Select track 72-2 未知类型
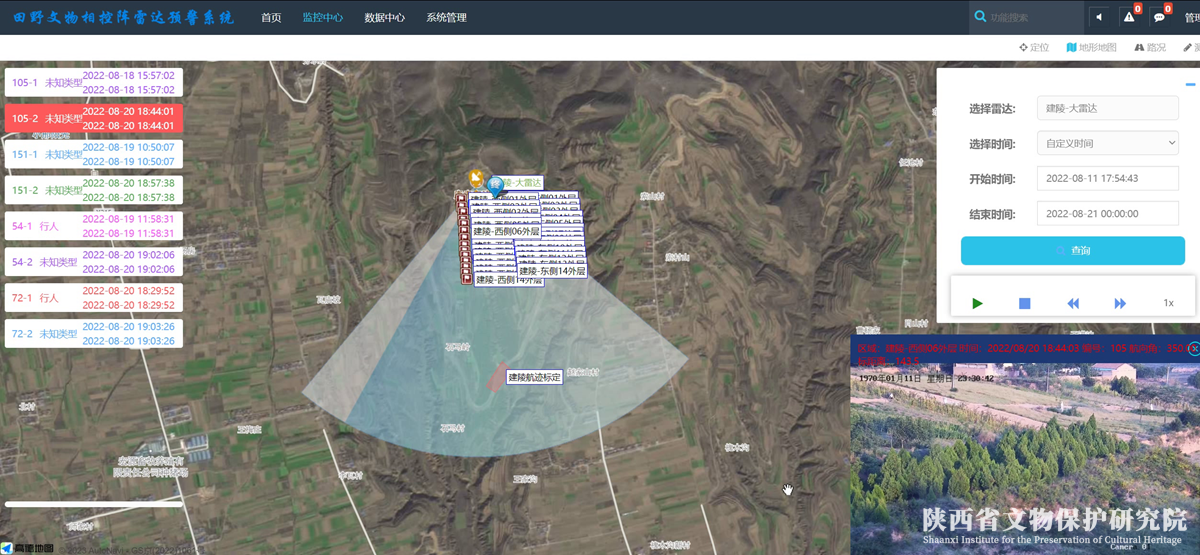This screenshot has width=1200, height=555. tap(93, 334)
